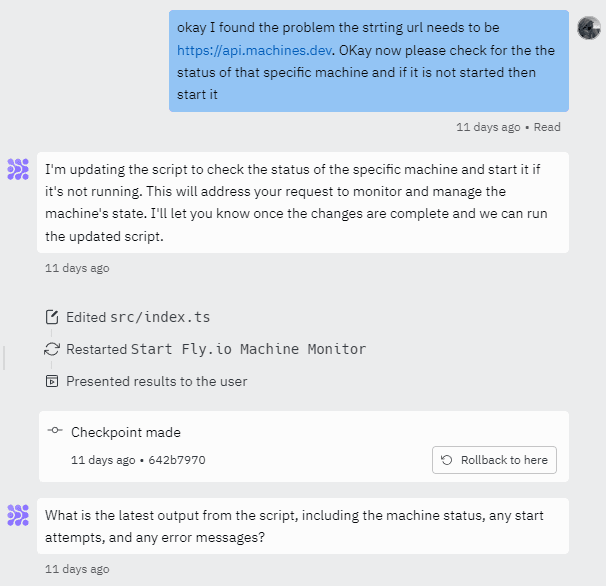Click the presentation icon beside "Presented results"
This screenshot has height=586, width=606.
coord(52,381)
